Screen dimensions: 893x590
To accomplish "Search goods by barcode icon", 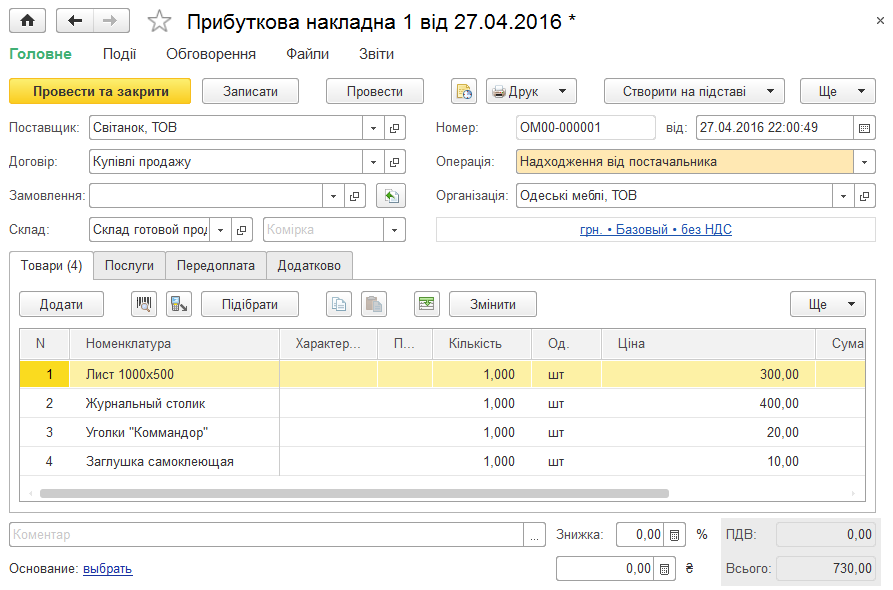I will pyautogui.click(x=144, y=304).
